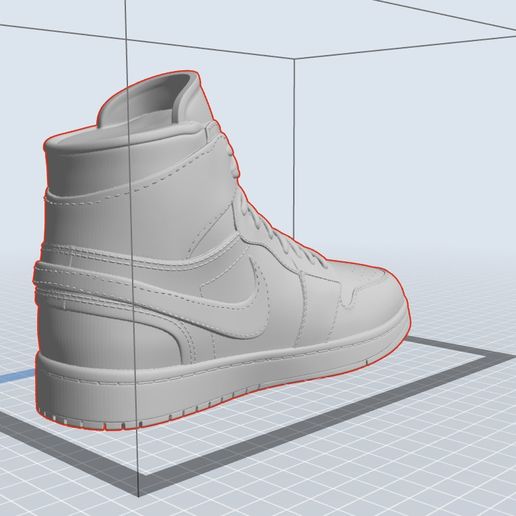Click the back vertical edge of the build volume
Screen dimensions: 516x516
tap(294, 147)
